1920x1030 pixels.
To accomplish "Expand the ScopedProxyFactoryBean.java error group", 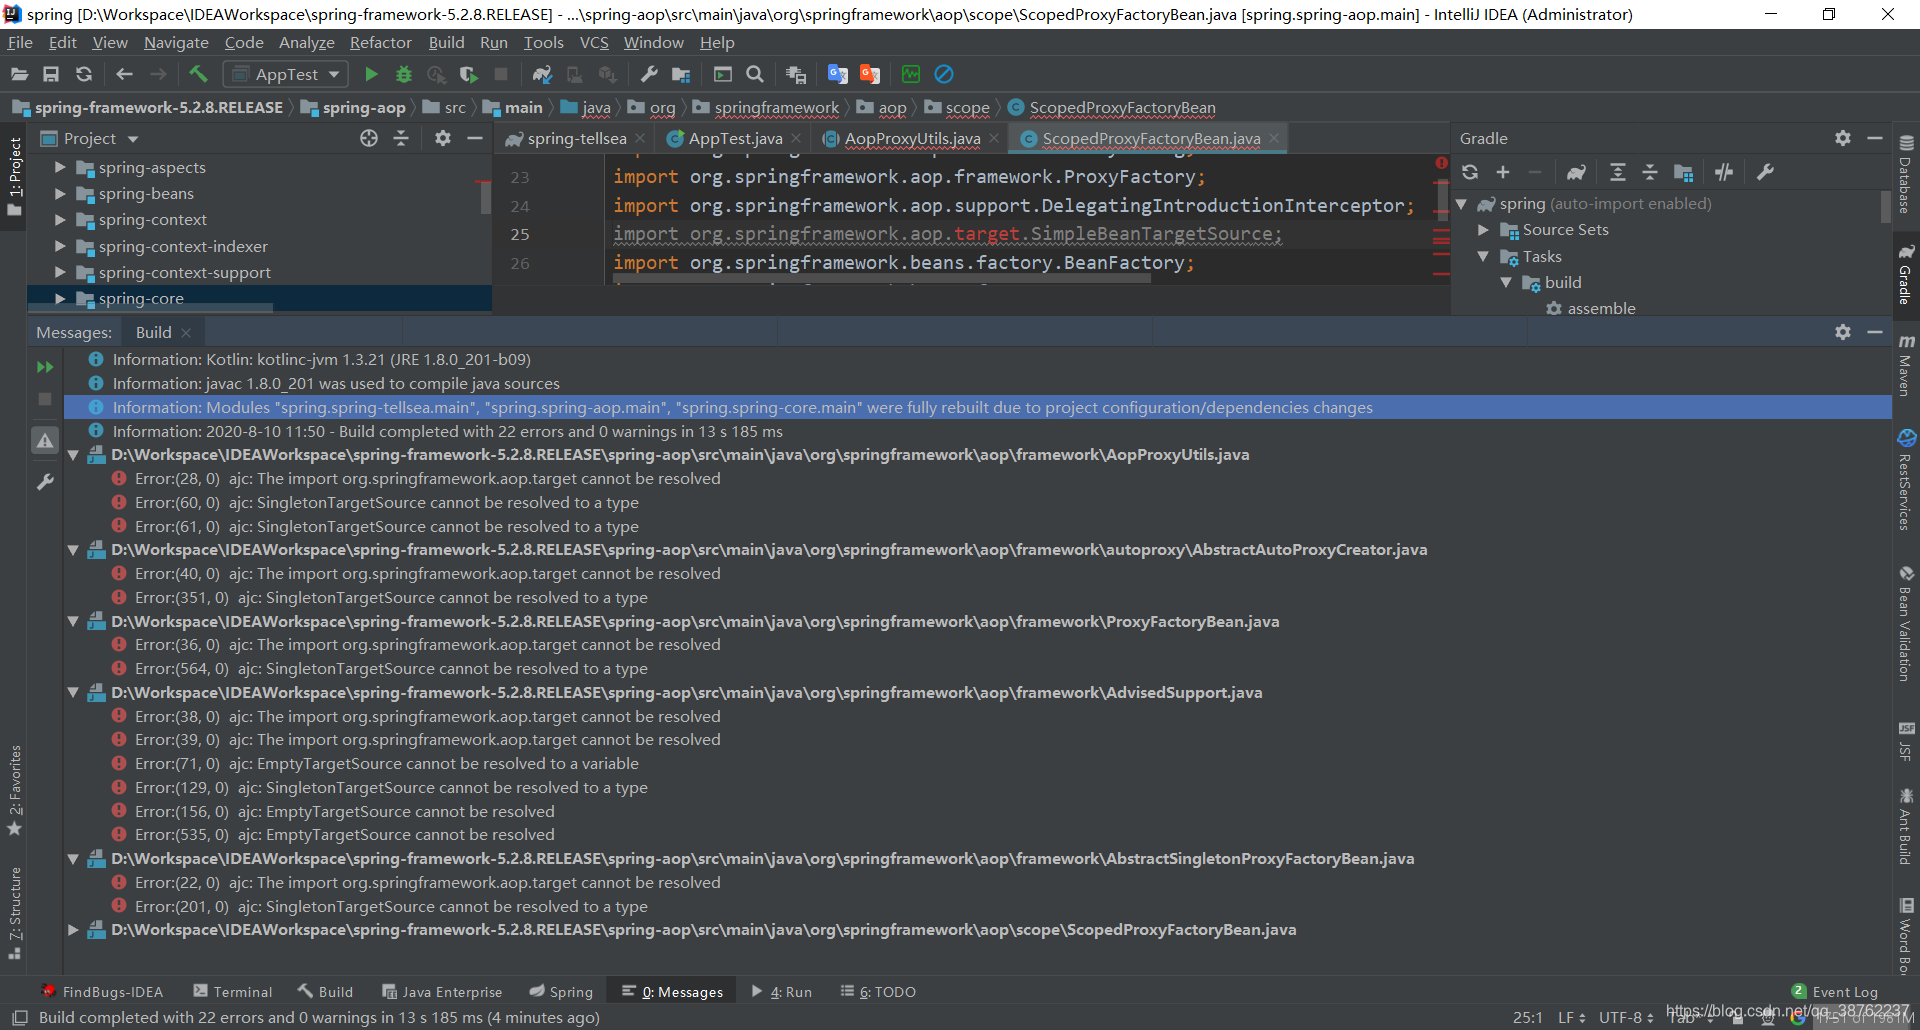I will tap(73, 930).
